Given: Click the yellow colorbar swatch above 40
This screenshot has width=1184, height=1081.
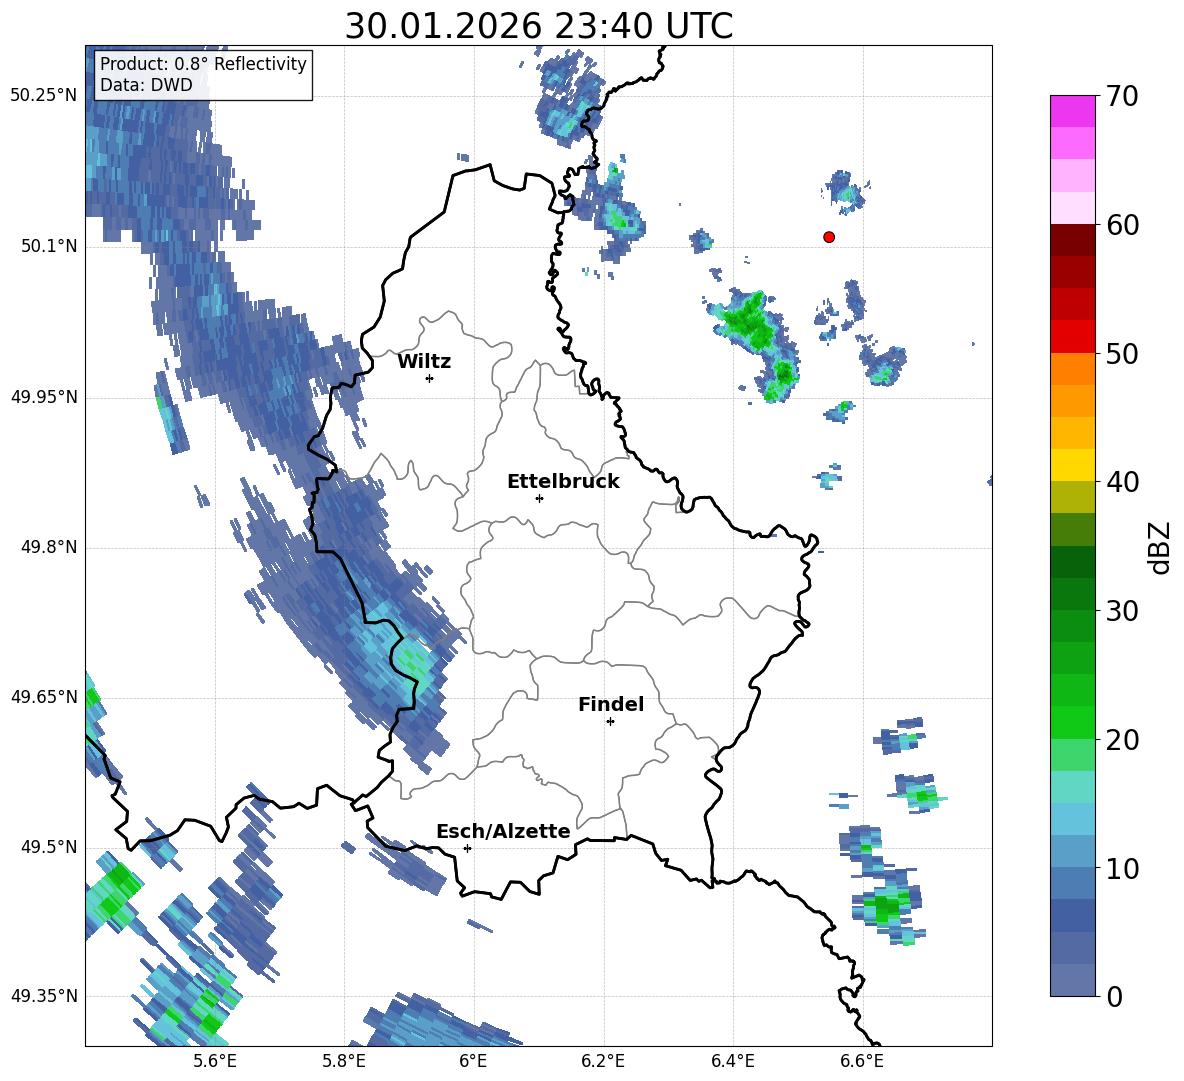Looking at the screenshot, I should pyautogui.click(x=1072, y=465).
